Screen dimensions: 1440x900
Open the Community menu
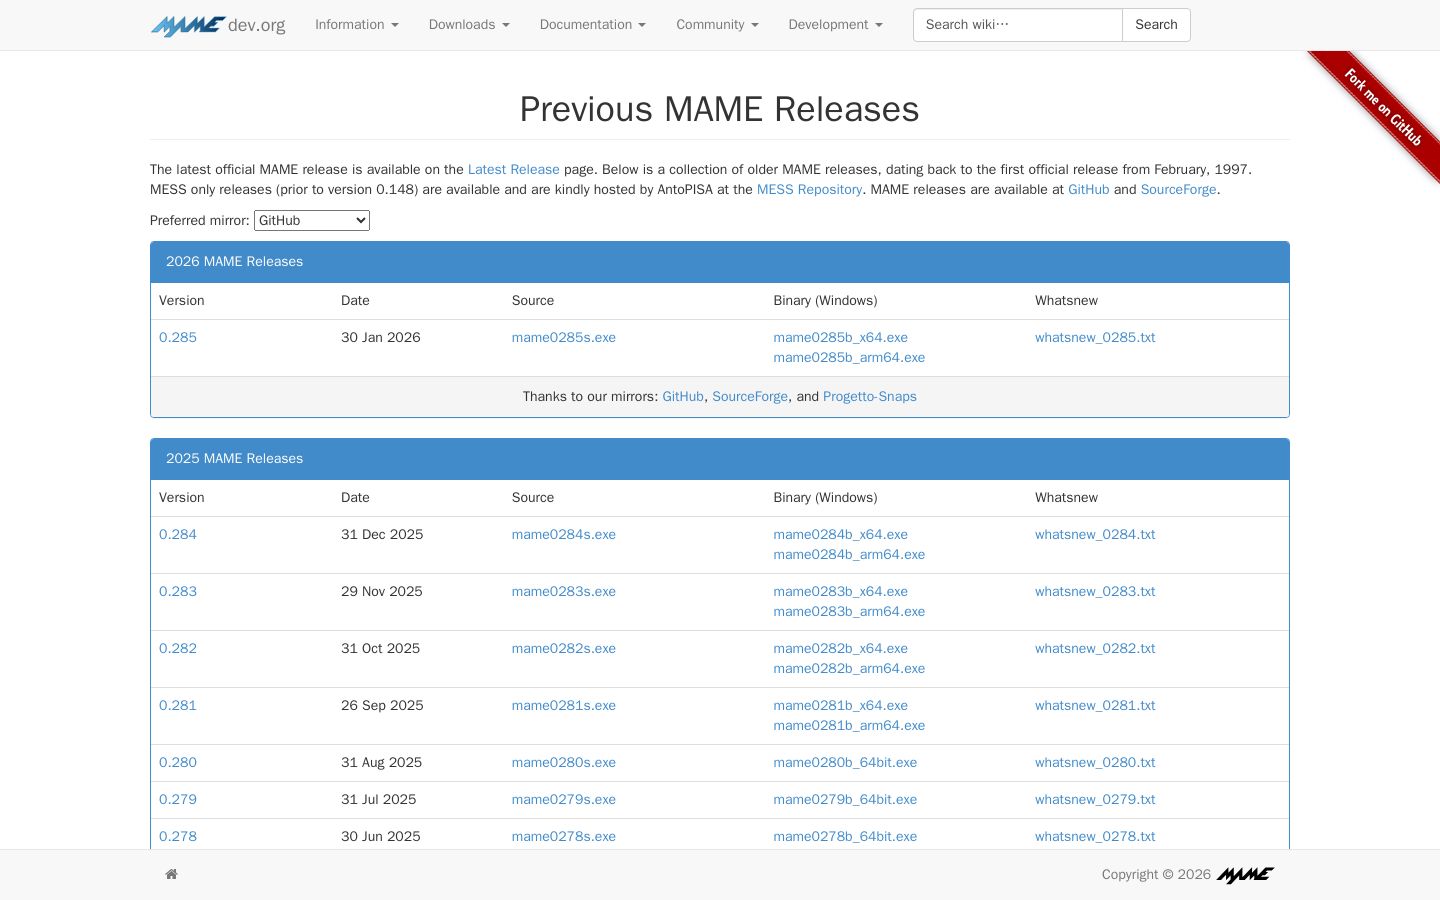[717, 25]
